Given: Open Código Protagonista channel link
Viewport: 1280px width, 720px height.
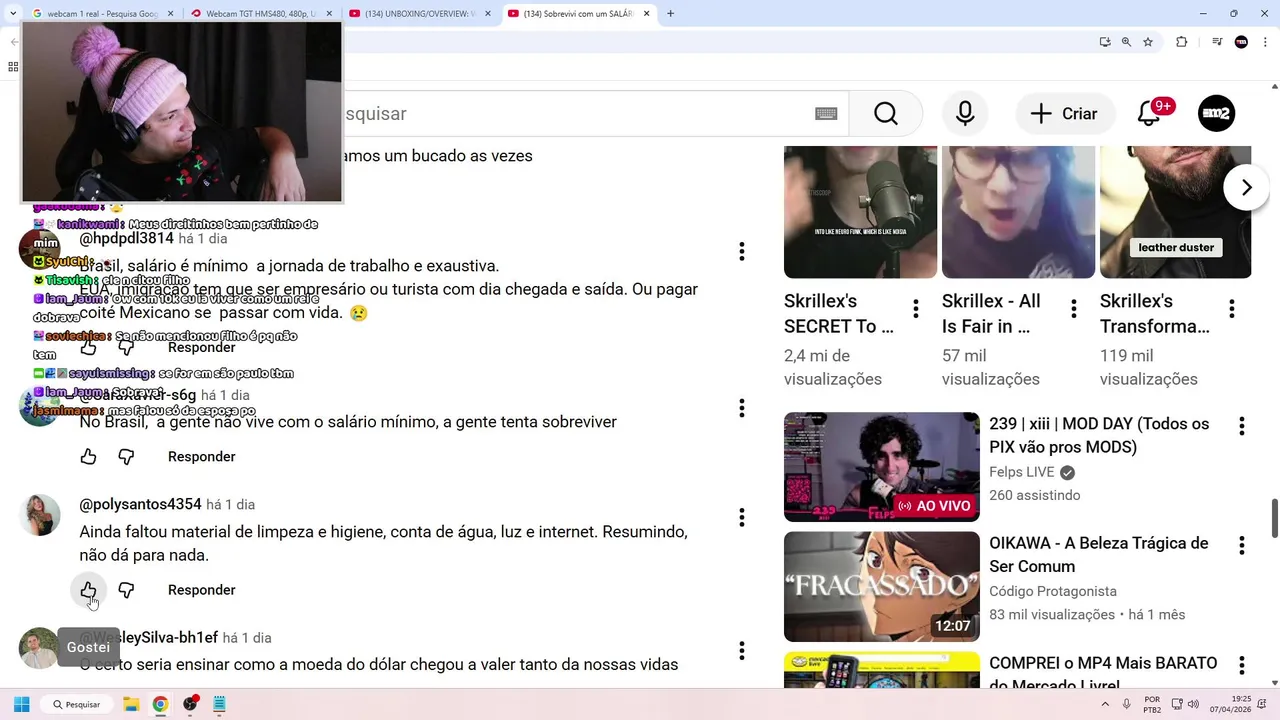Looking at the screenshot, I should pos(1053,591).
